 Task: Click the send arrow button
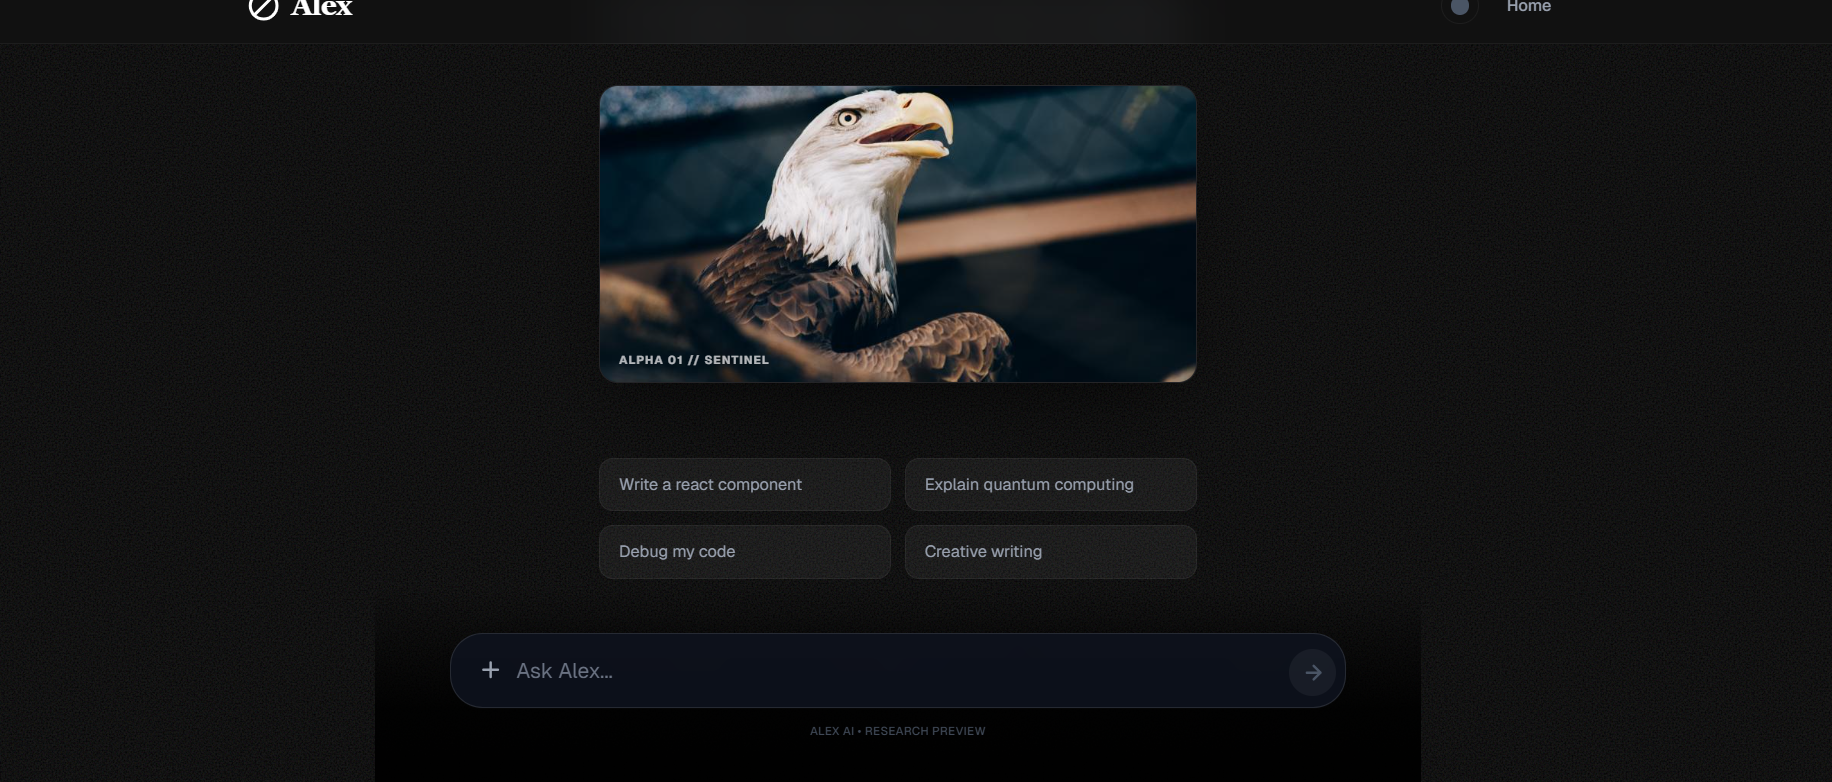pos(1312,672)
